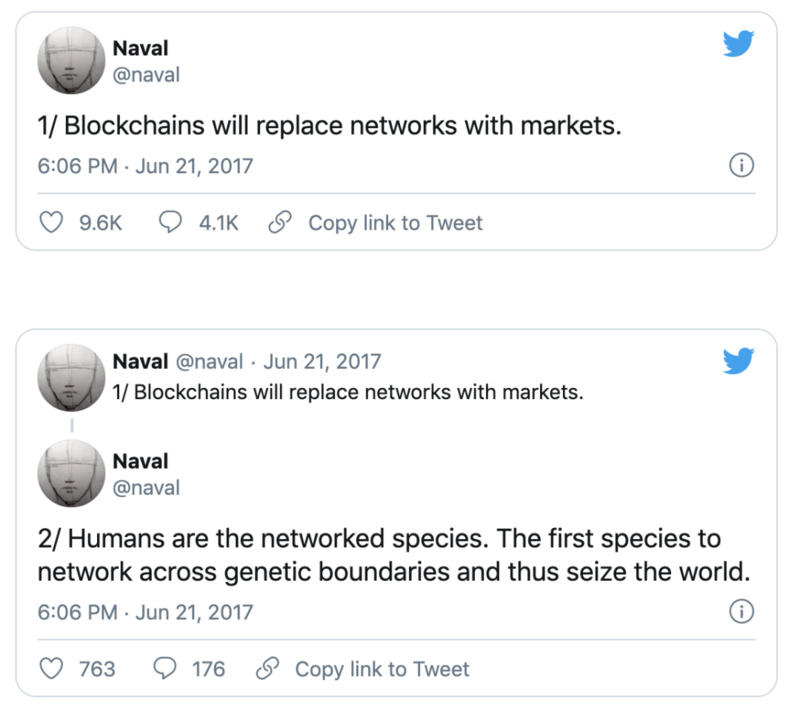Open replies on tweet with 4.1K replies

pos(170,223)
